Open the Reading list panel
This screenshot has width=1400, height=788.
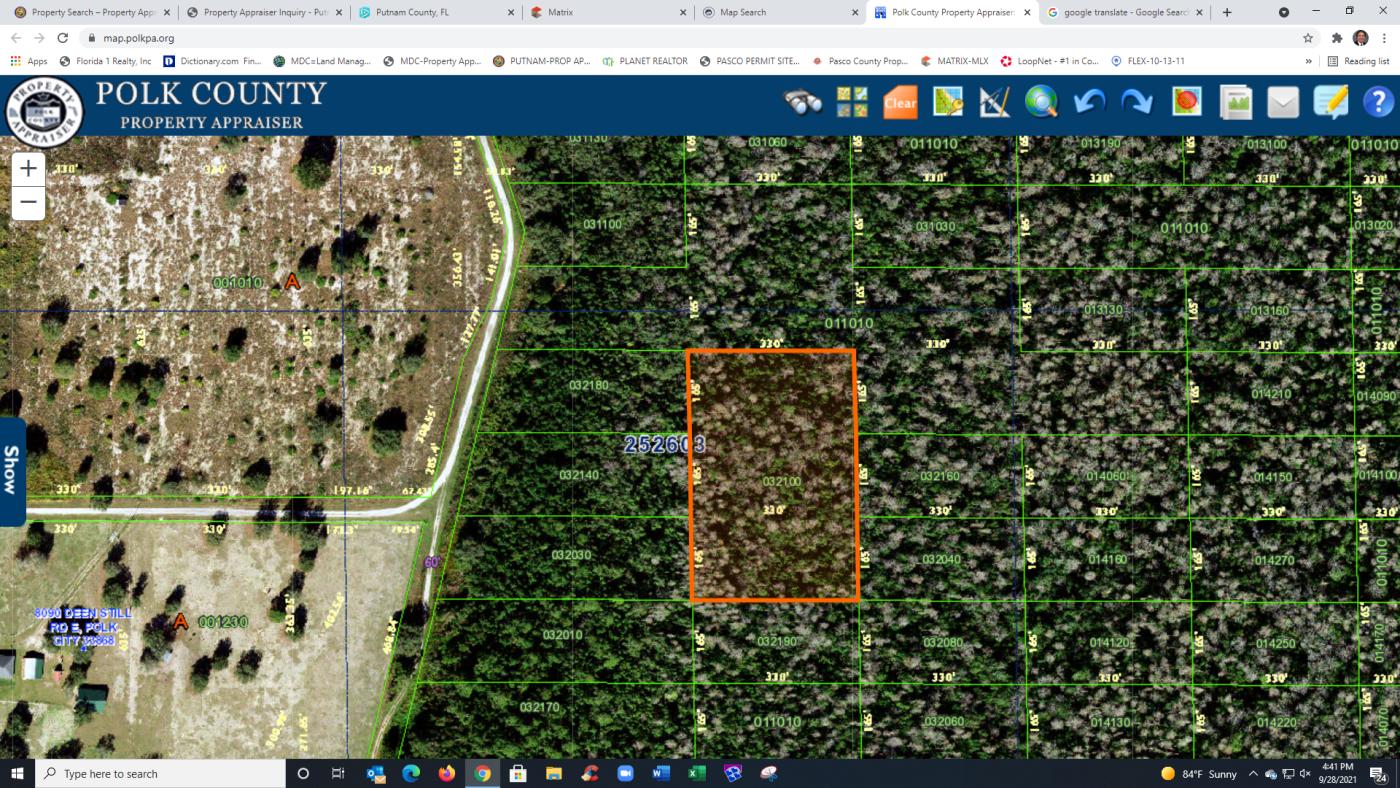[x=1358, y=61]
